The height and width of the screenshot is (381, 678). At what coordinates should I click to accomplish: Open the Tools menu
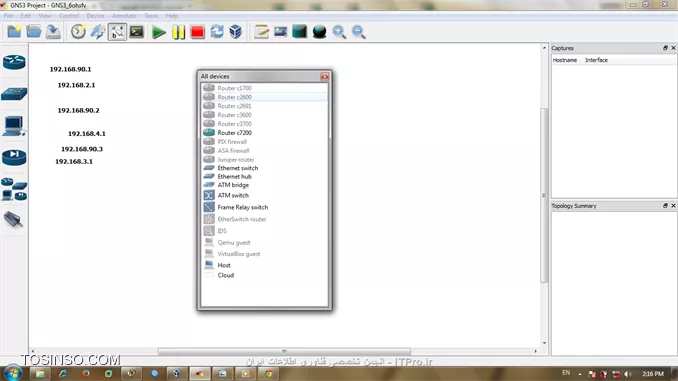[151, 16]
